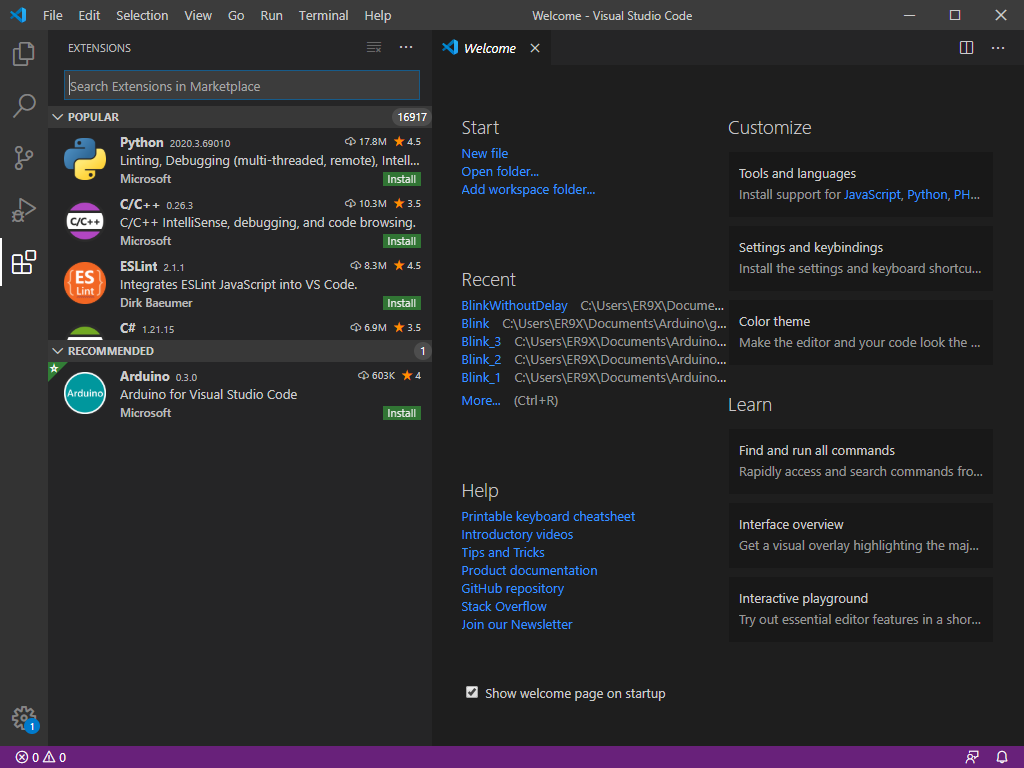Open the Interactive playground card

(x=861, y=609)
